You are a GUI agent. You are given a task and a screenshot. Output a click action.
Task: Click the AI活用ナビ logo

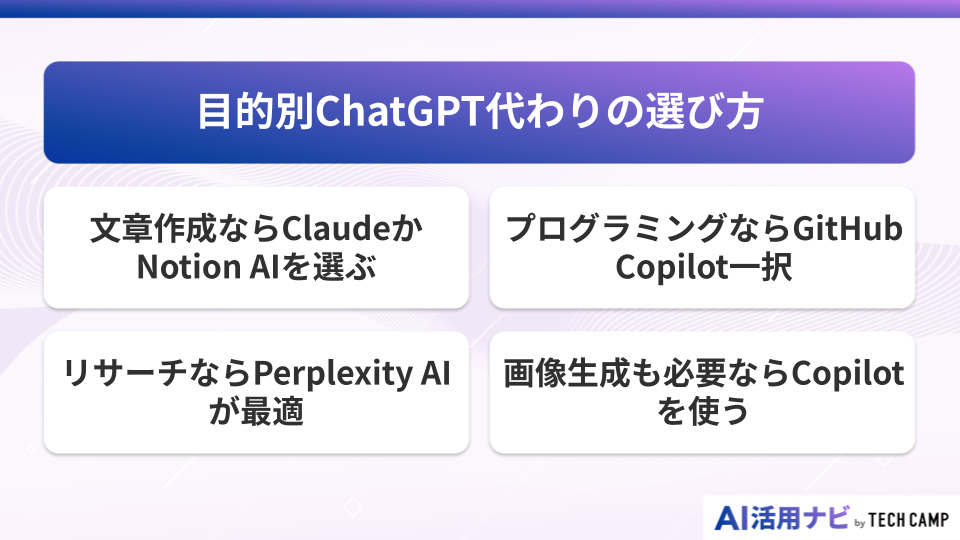coord(782,517)
